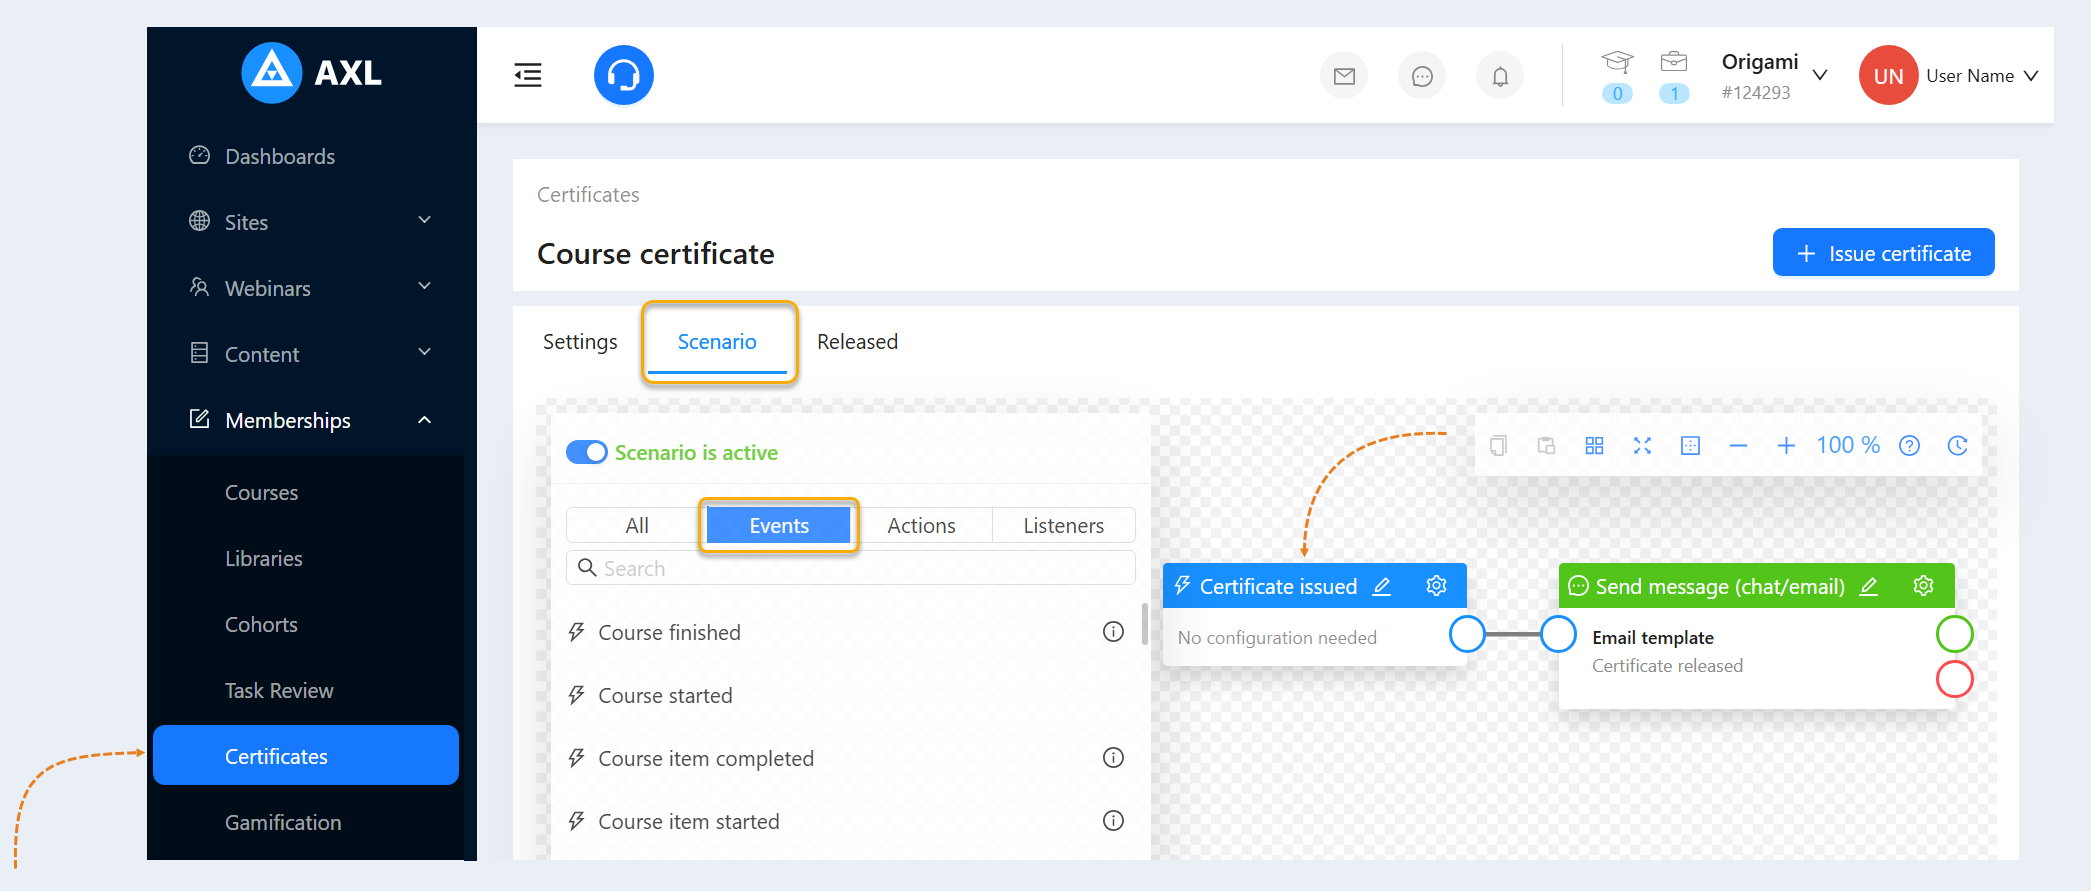Show info for Course item completed event
This screenshot has height=891, width=2091.
(x=1113, y=758)
